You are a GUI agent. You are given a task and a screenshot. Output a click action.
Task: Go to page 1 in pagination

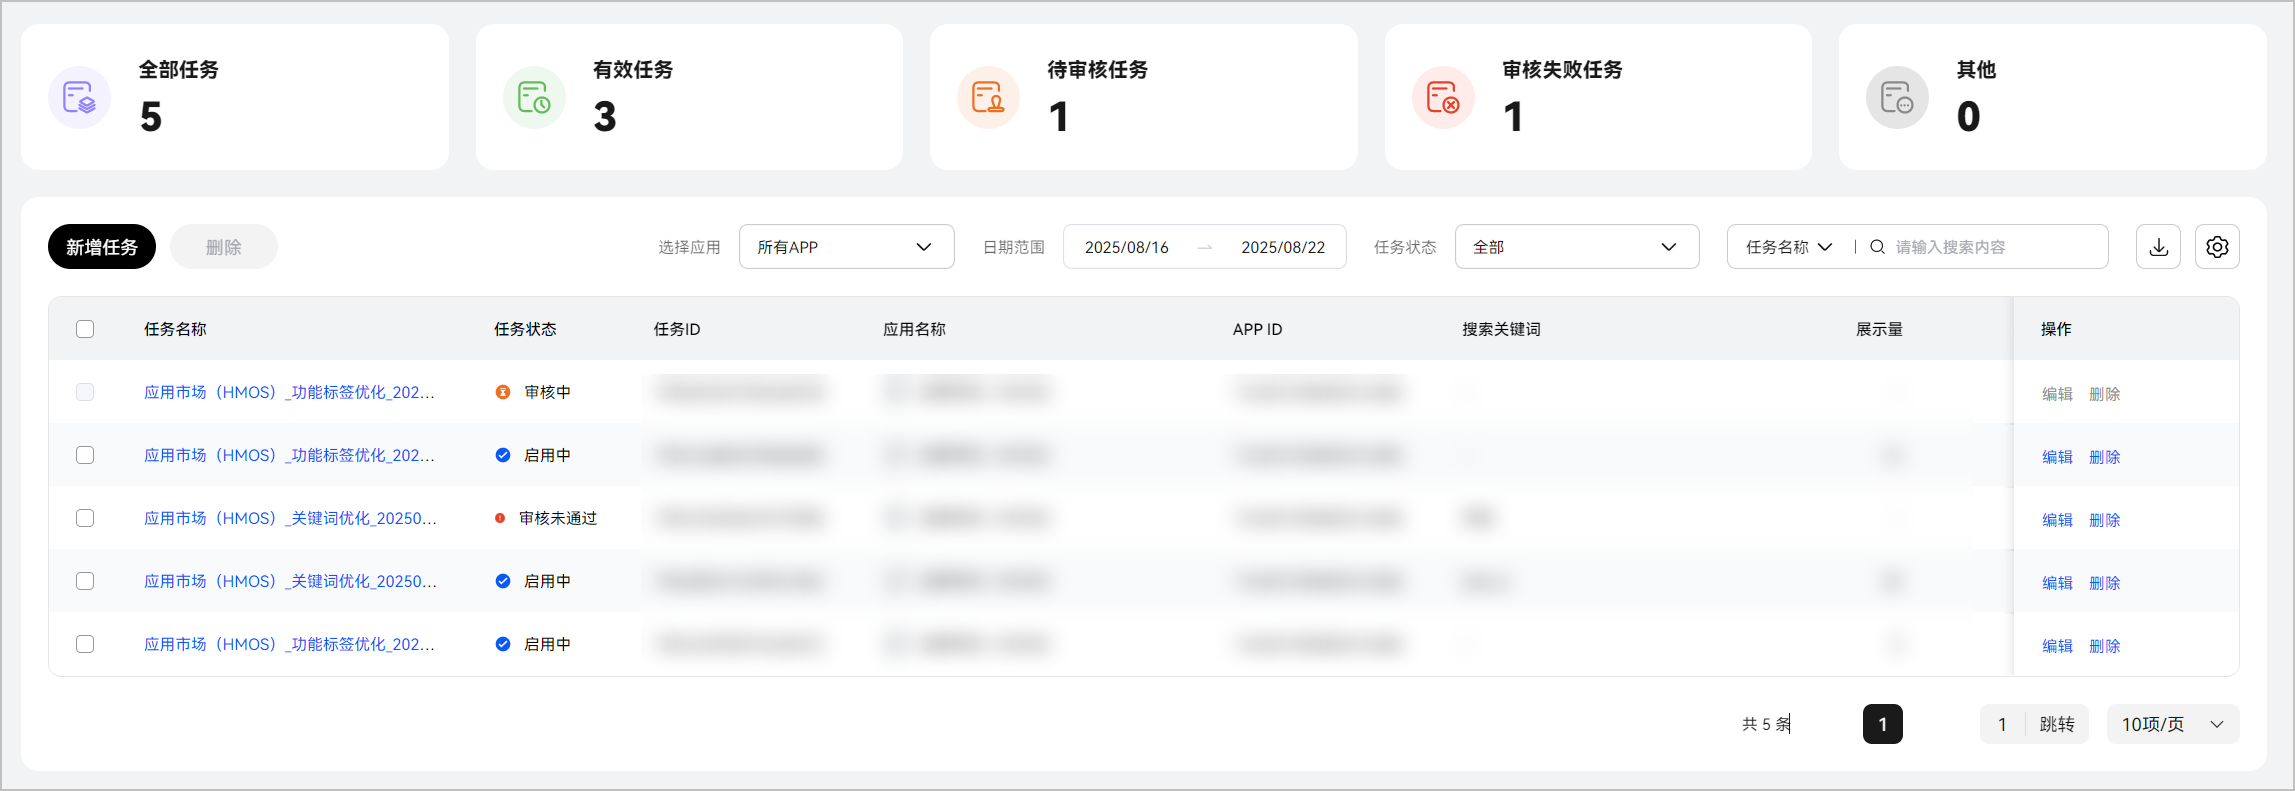(1882, 724)
